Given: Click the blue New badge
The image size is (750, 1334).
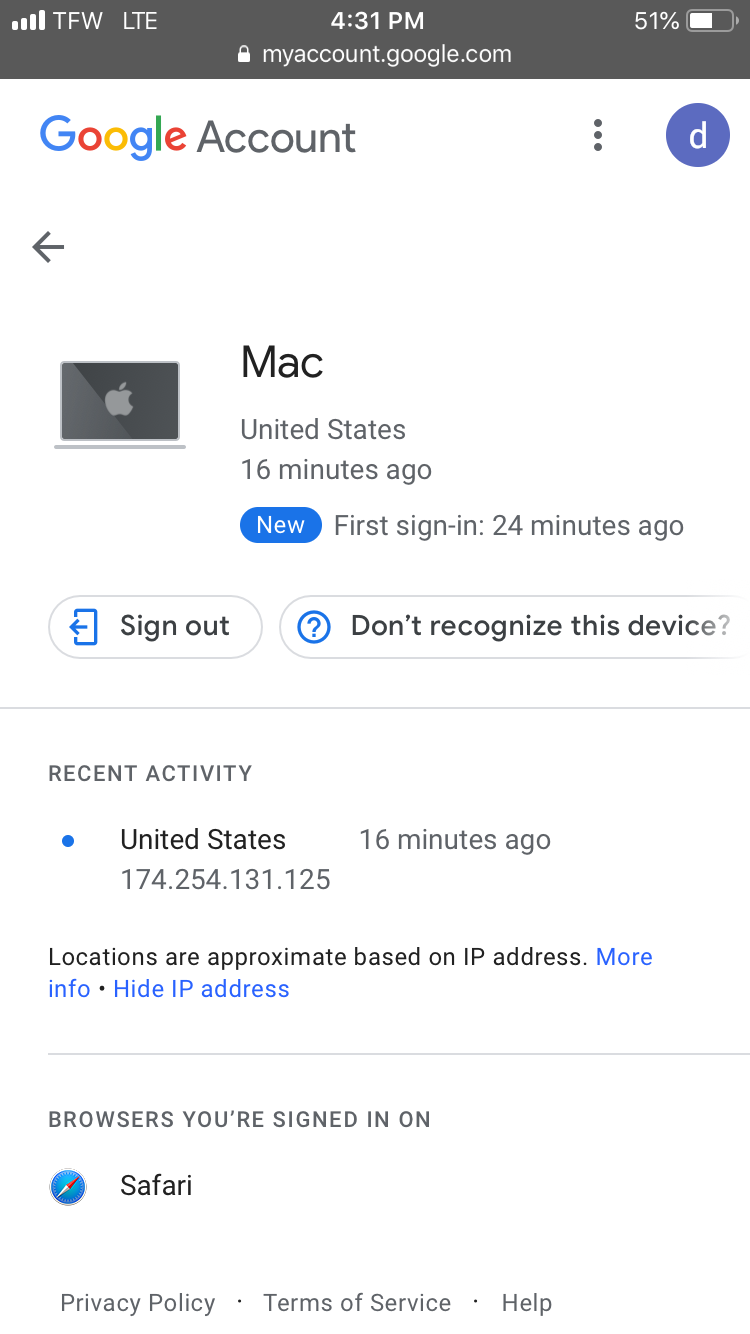Looking at the screenshot, I should (x=281, y=525).
